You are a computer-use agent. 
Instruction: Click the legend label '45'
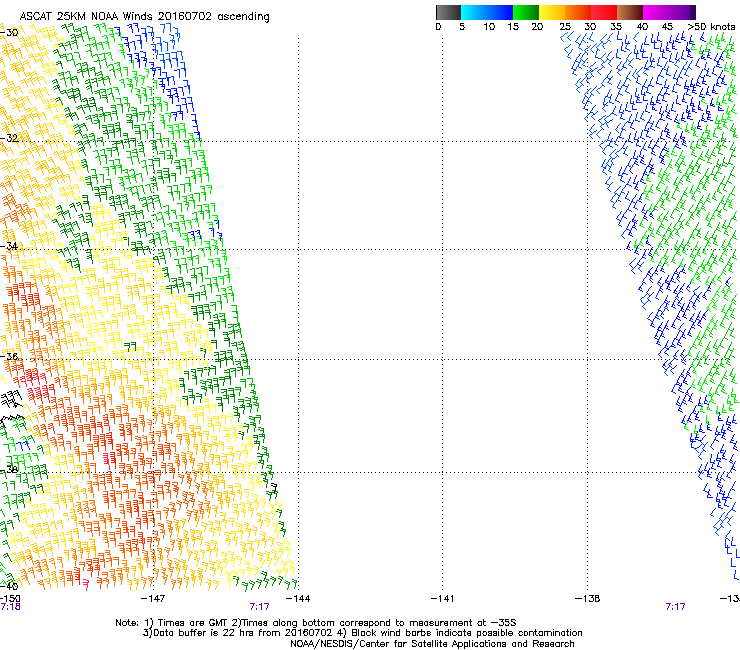(x=667, y=27)
